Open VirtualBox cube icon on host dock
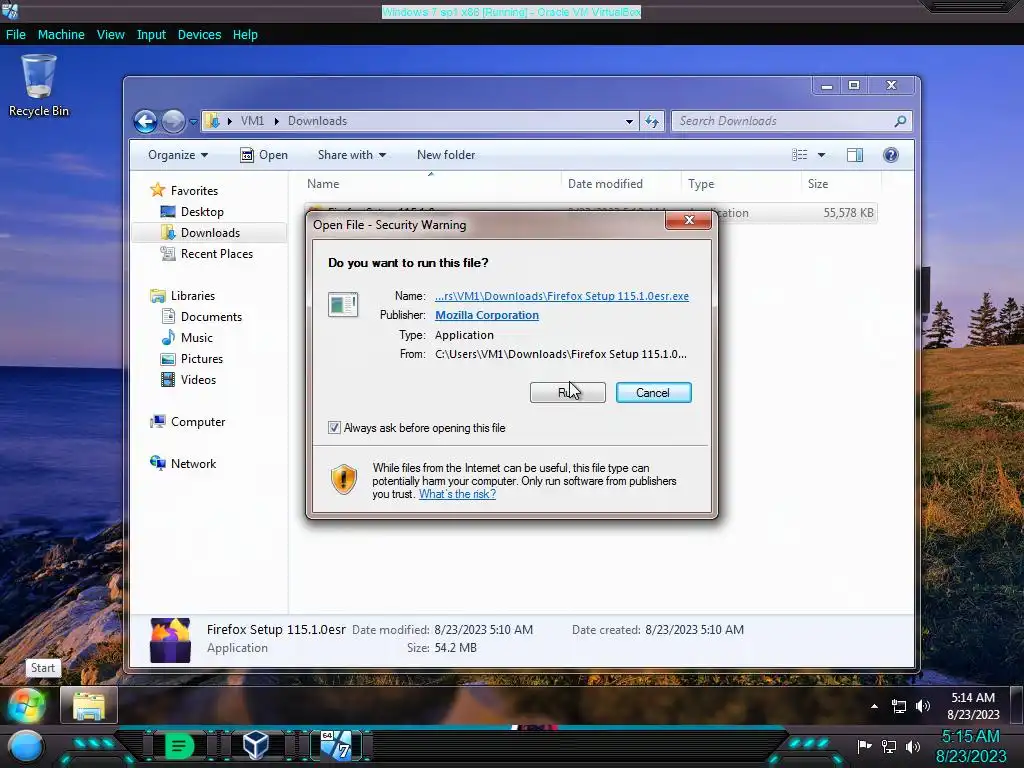The width and height of the screenshot is (1024, 768). coord(255,745)
